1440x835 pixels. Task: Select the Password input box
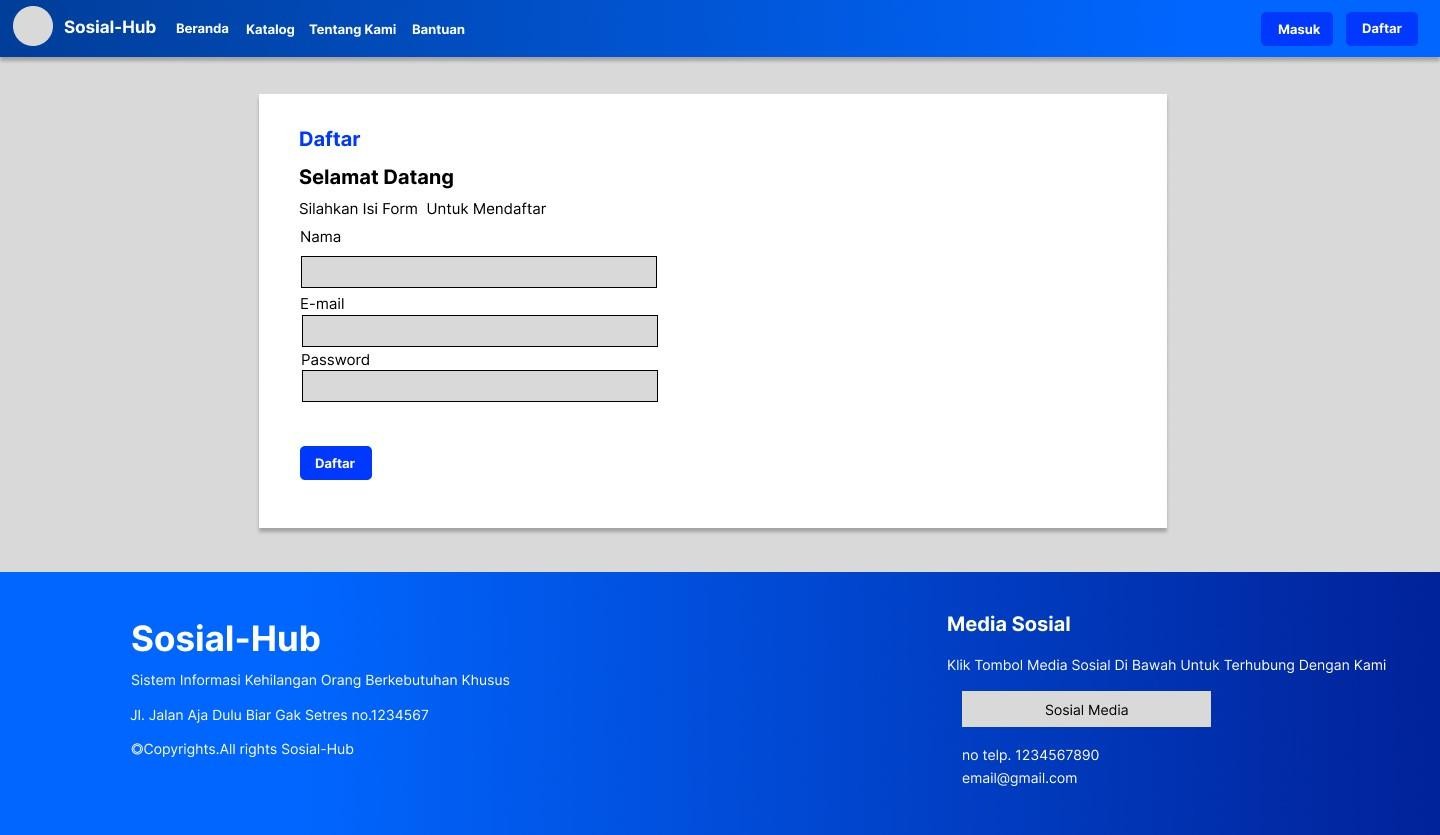(479, 386)
